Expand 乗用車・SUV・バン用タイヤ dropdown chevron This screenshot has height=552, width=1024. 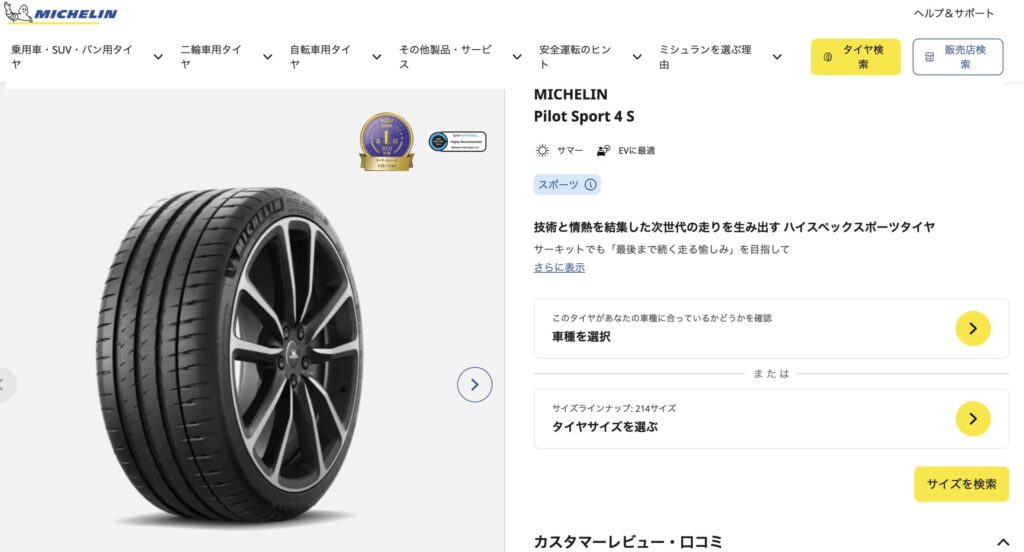click(x=158, y=57)
